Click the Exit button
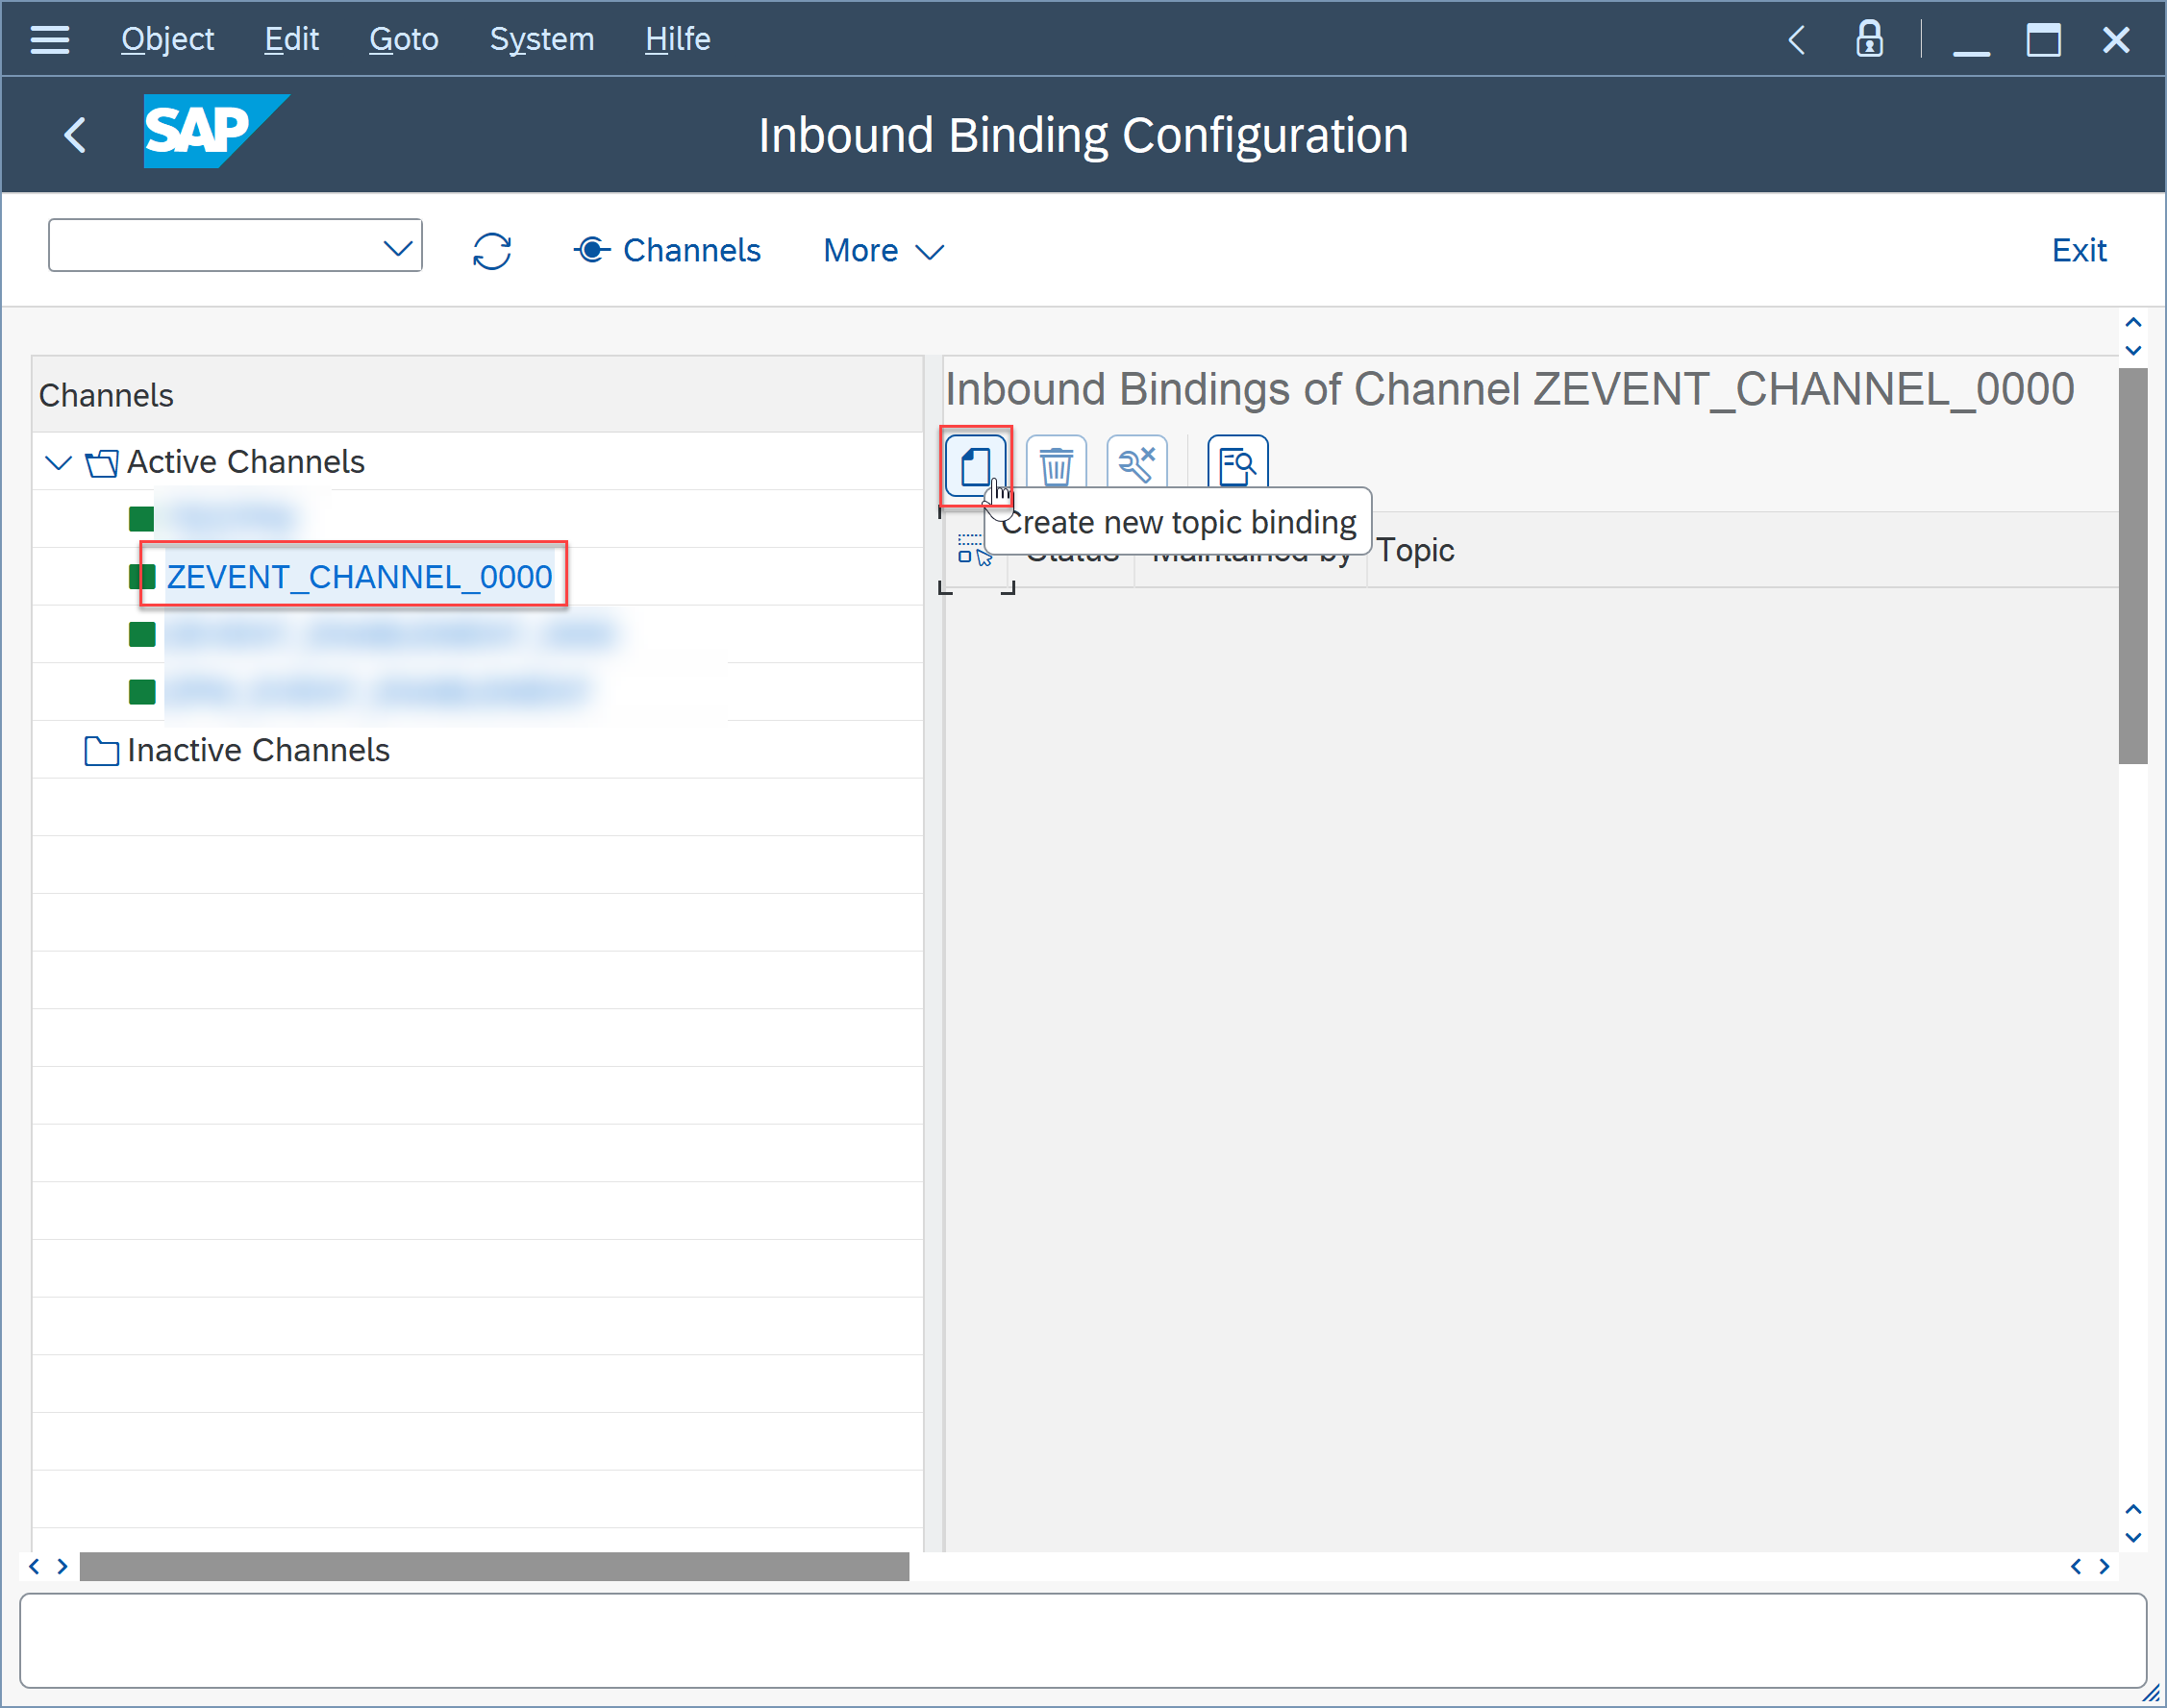The height and width of the screenshot is (1708, 2167). pyautogui.click(x=2079, y=250)
